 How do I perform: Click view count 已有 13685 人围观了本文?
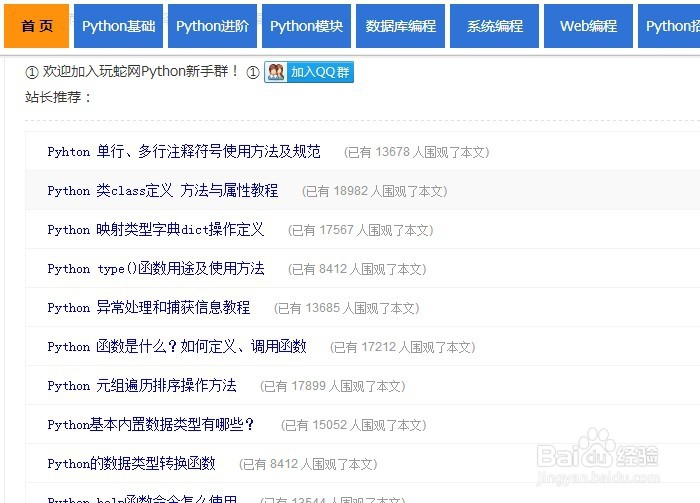pos(346,308)
